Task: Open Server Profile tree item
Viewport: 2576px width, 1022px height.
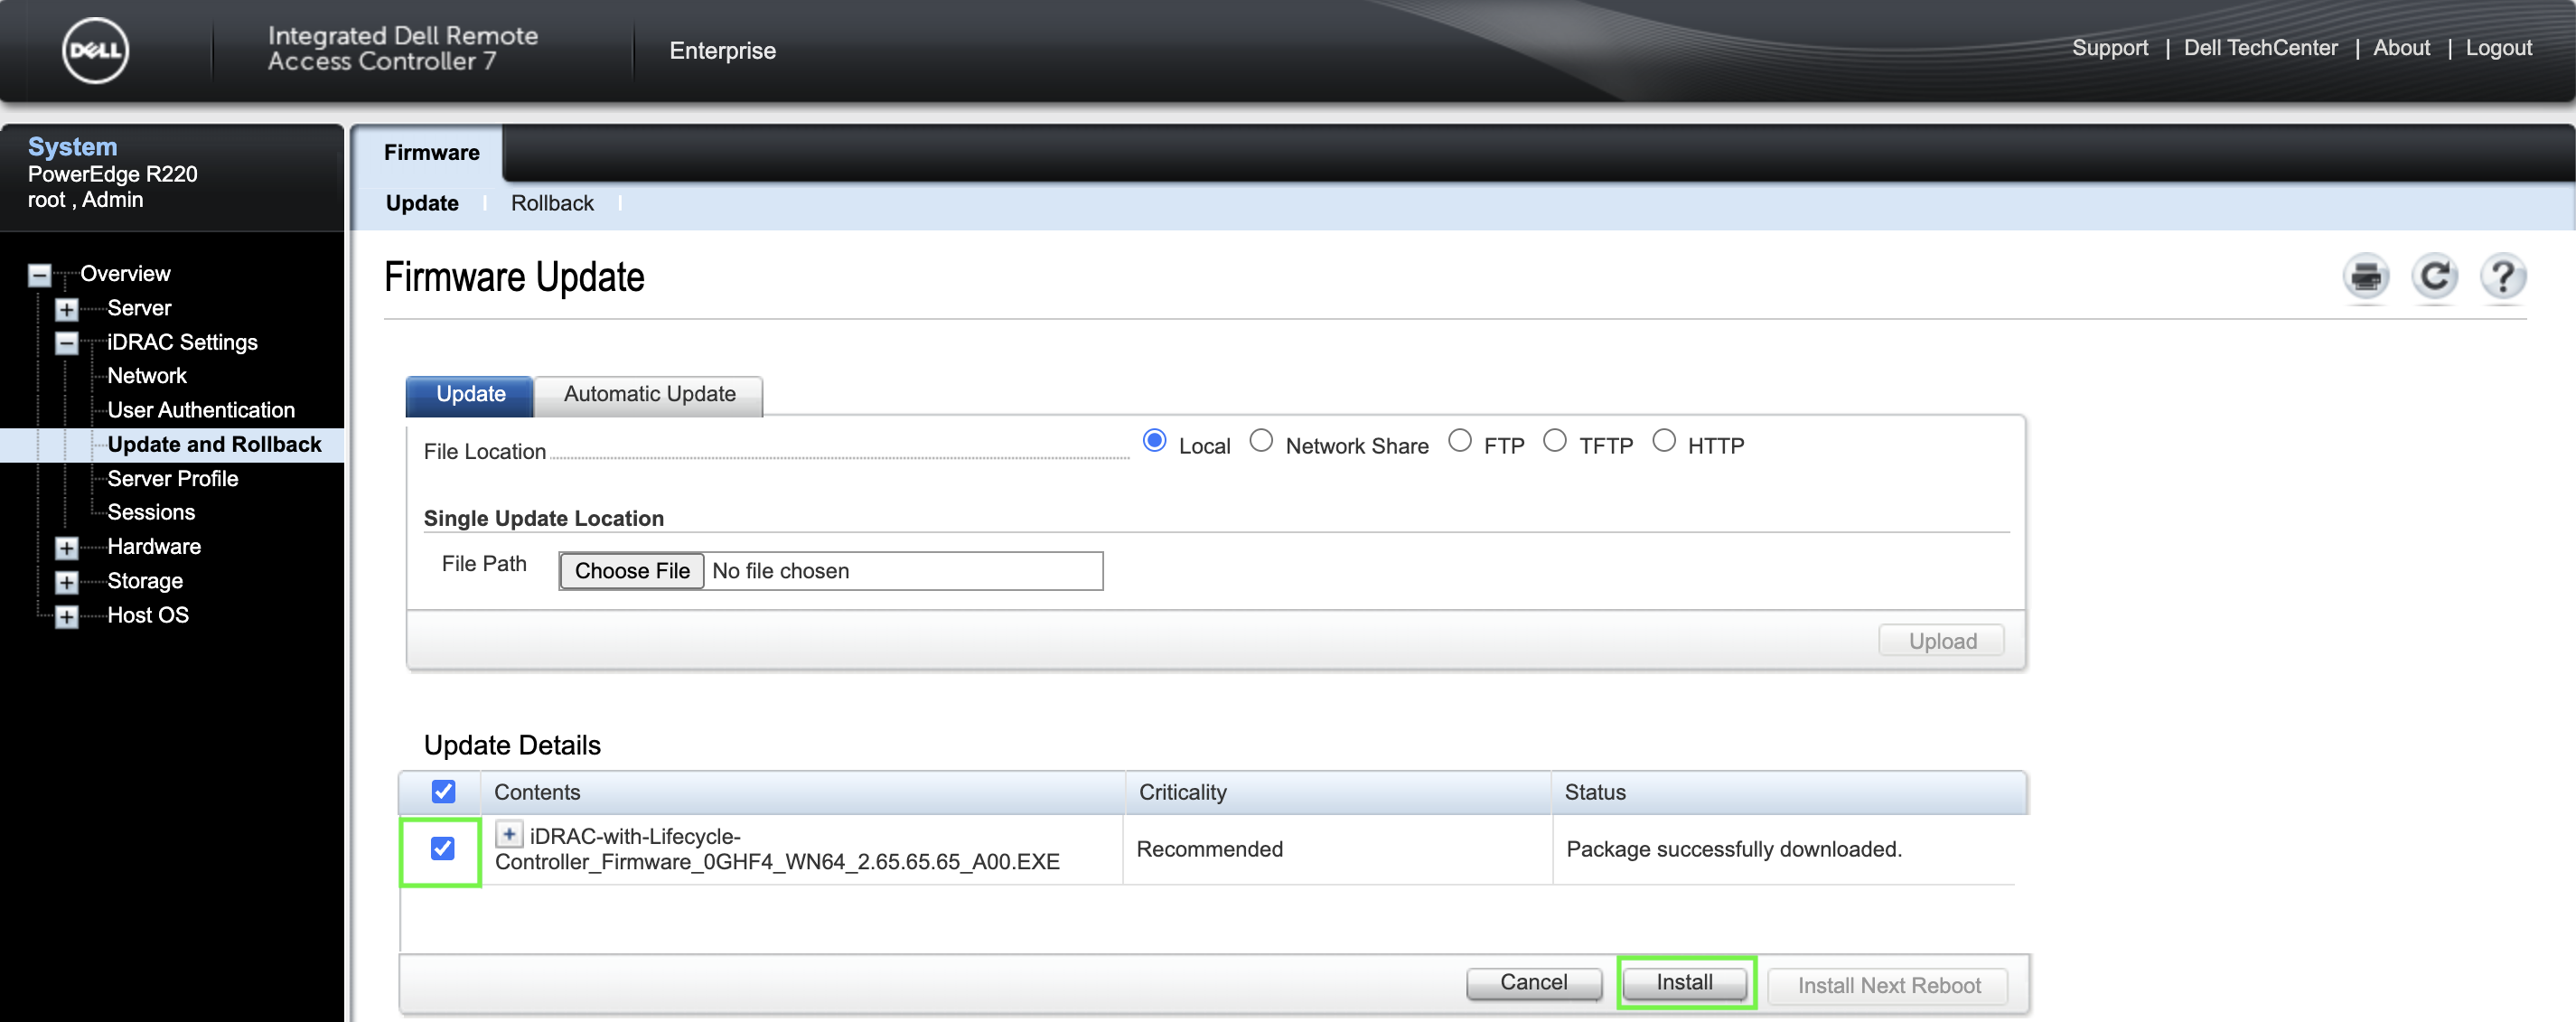Action: (173, 479)
